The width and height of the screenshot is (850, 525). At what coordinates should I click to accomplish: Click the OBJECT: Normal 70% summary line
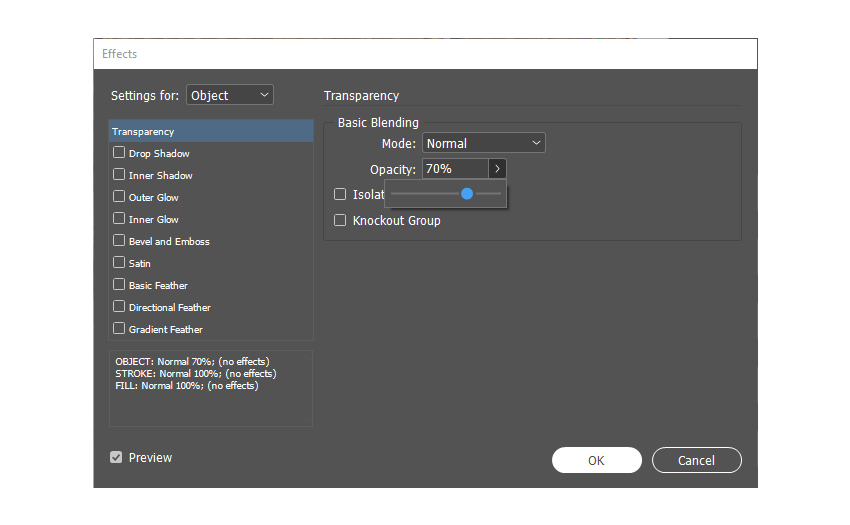192,361
